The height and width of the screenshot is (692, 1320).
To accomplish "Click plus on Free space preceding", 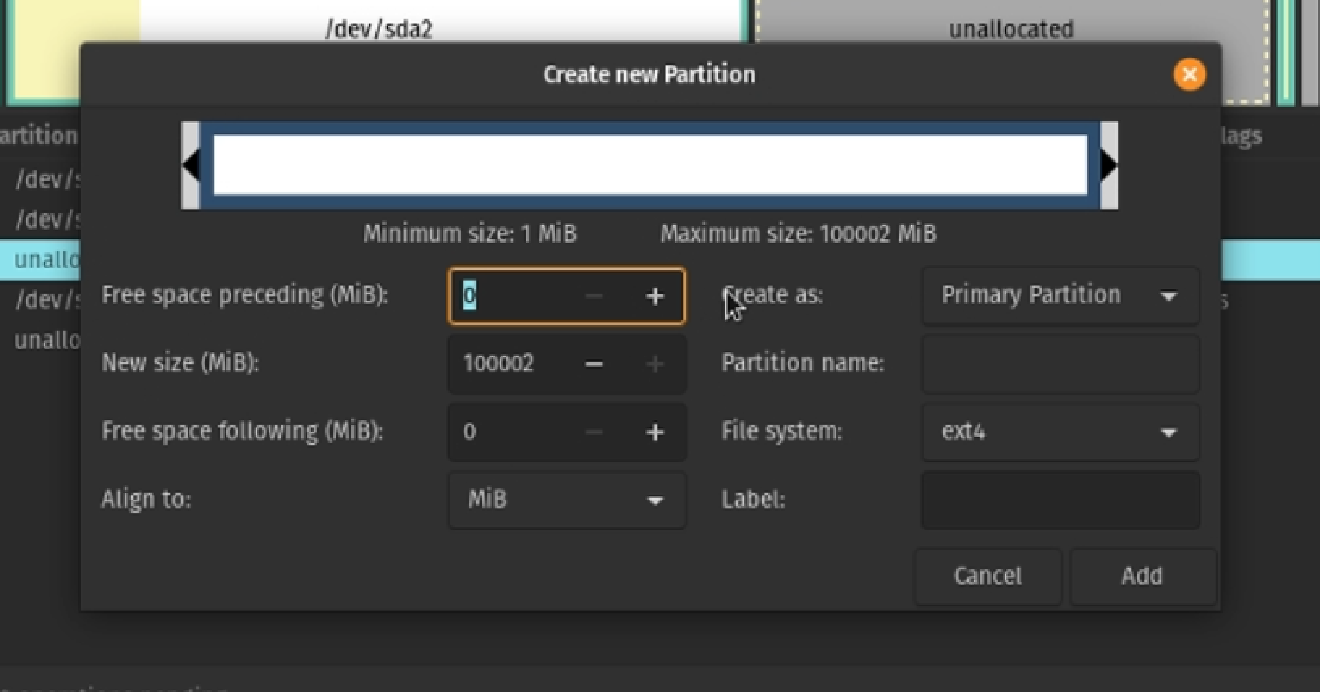I will pyautogui.click(x=655, y=296).
